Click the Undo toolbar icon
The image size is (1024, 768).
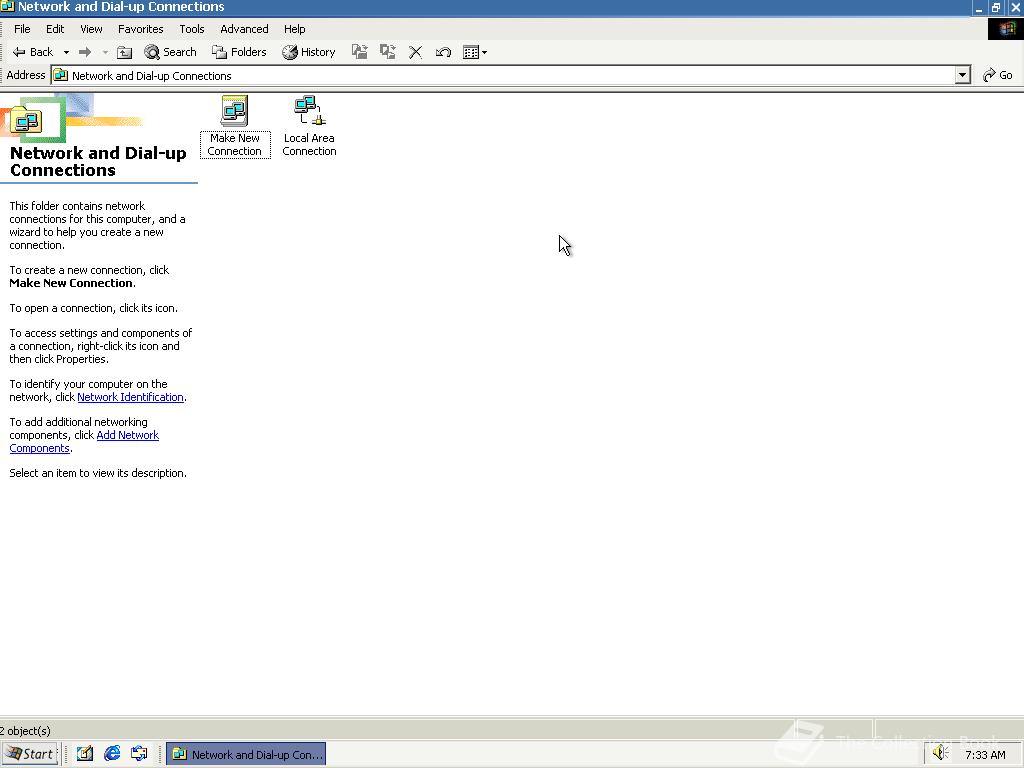point(443,52)
